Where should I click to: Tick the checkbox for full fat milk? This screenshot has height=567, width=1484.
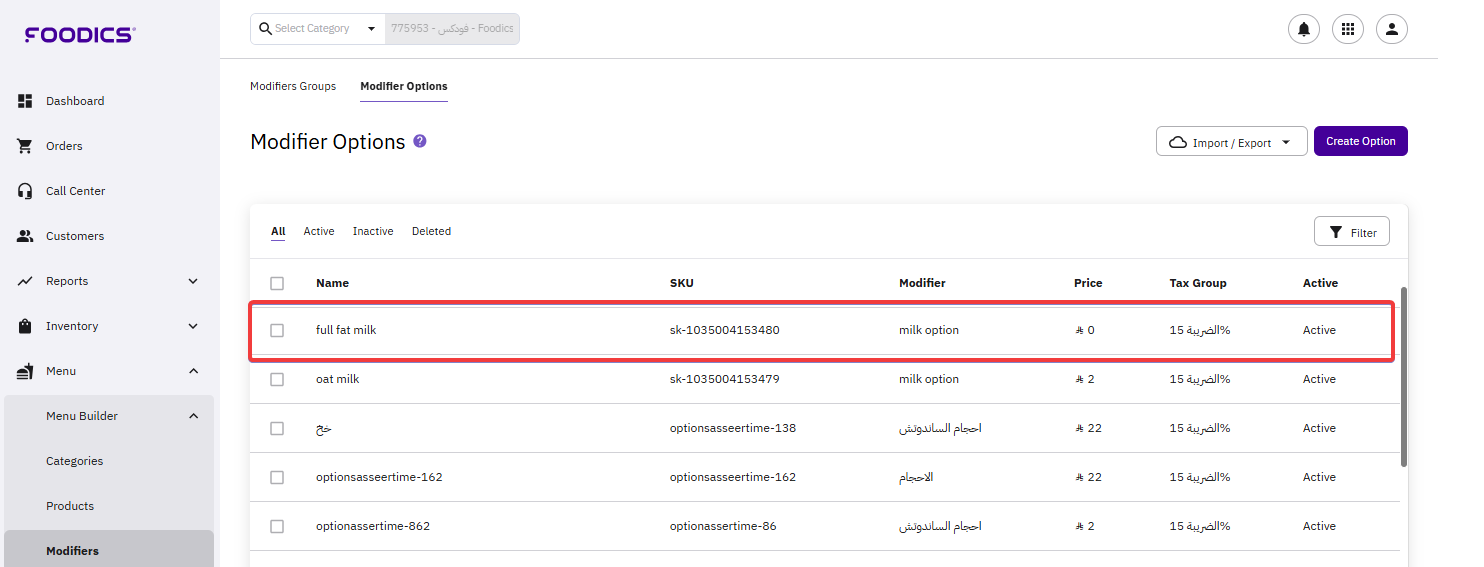(277, 330)
